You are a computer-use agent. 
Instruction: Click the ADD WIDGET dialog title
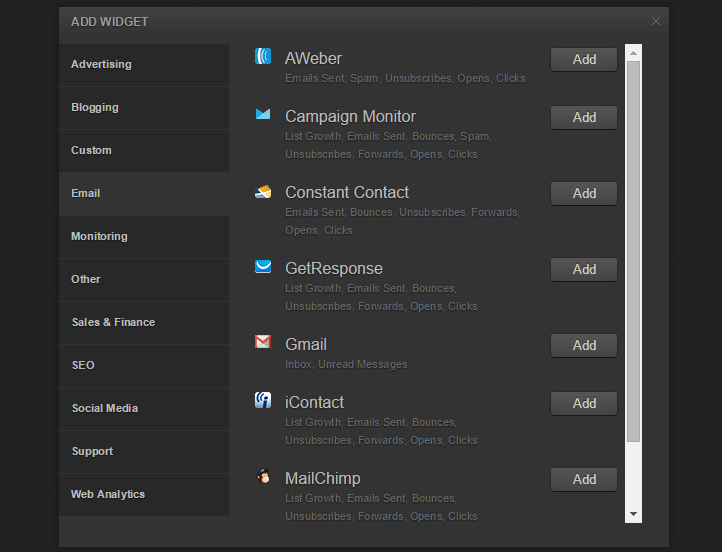pyautogui.click(x=110, y=22)
